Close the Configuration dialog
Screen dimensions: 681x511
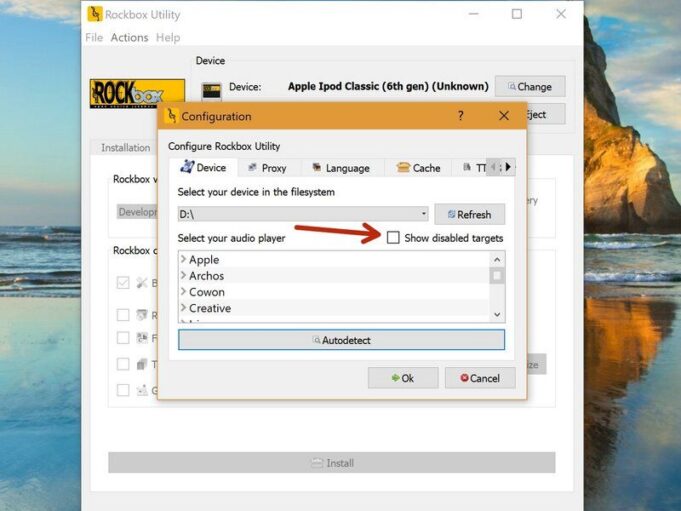tap(504, 116)
